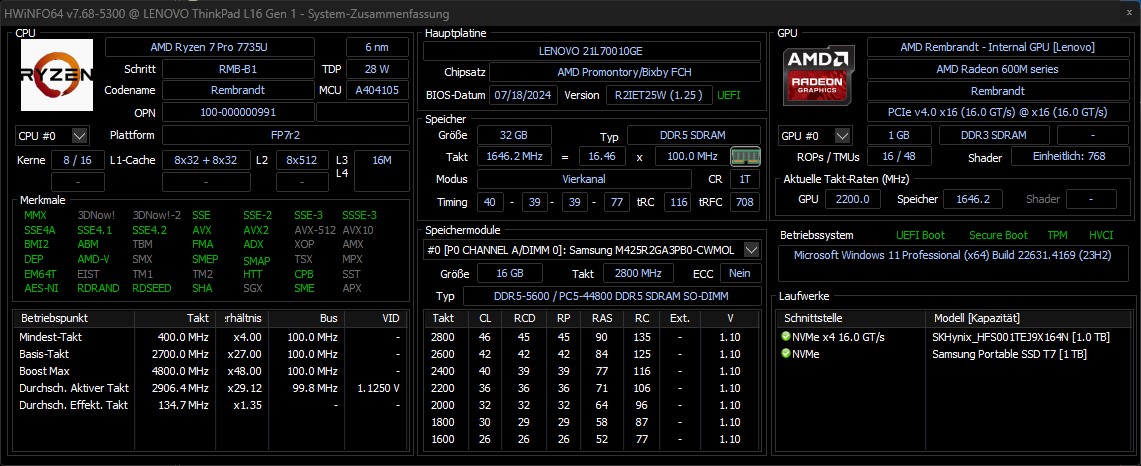Click the Secure Boot status label

pos(998,235)
